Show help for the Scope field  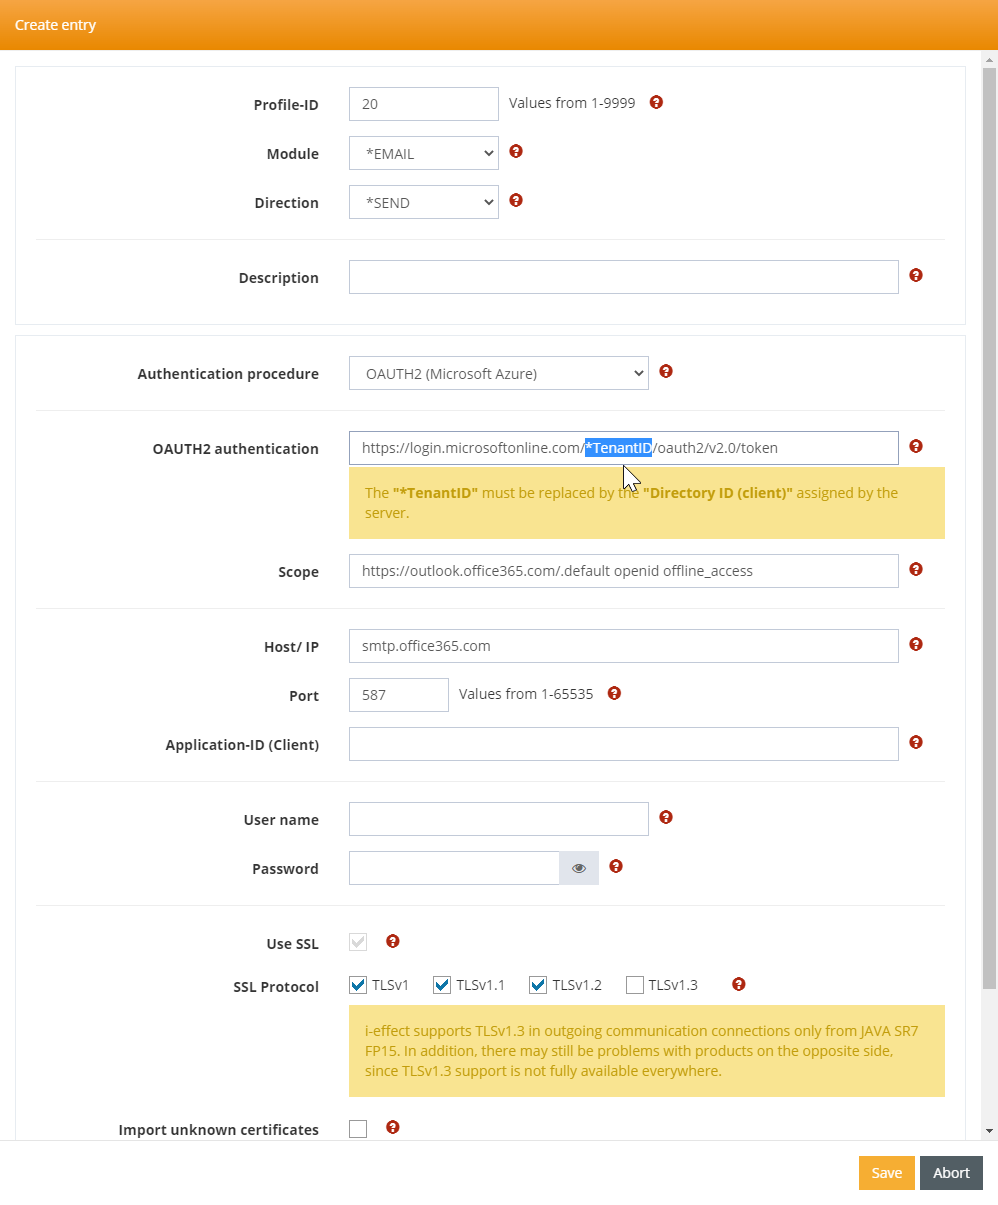pyautogui.click(x=916, y=569)
